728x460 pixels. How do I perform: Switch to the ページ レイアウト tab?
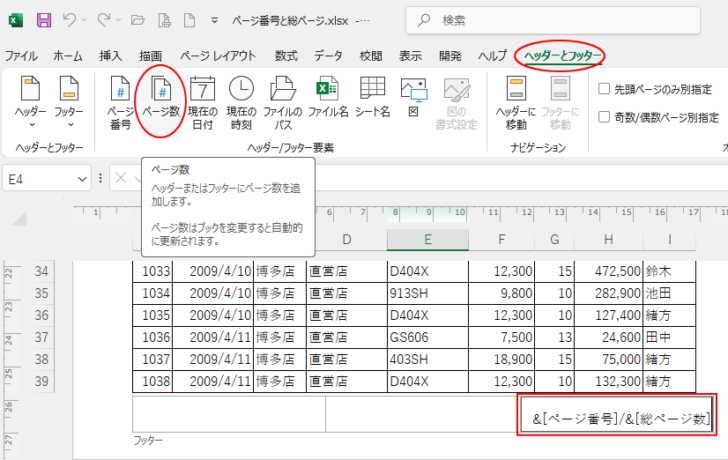(218, 56)
